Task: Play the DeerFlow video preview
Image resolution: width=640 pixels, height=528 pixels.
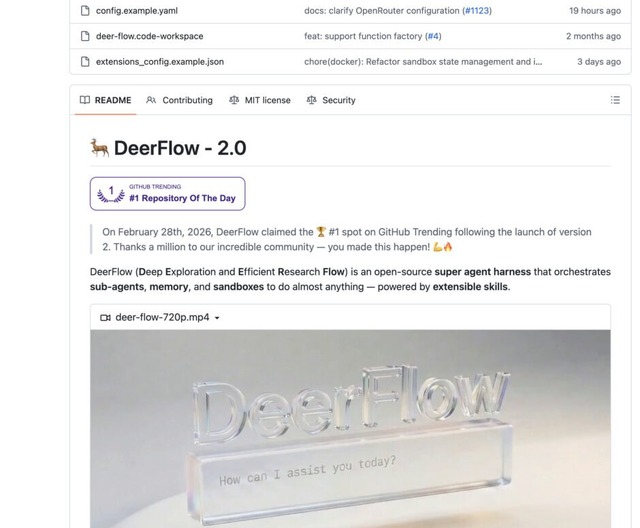Action: (x=350, y=428)
